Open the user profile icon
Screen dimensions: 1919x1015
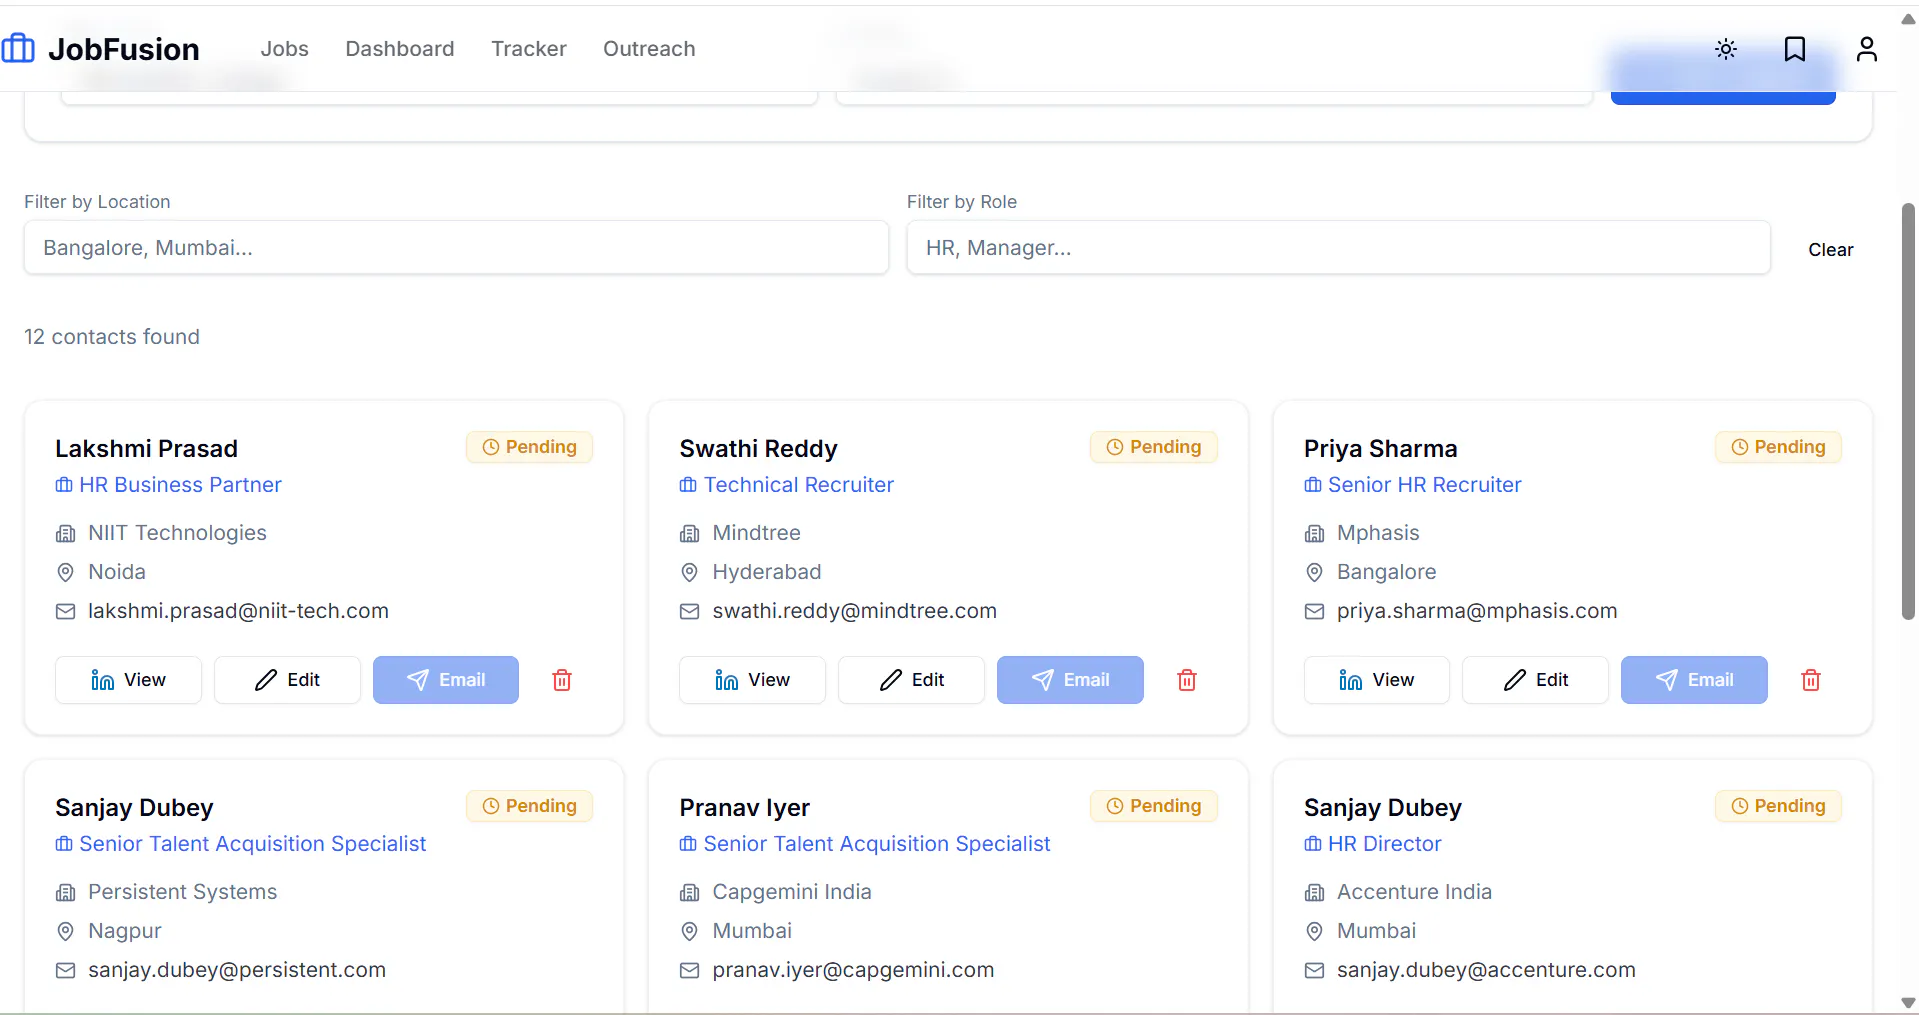click(1867, 49)
